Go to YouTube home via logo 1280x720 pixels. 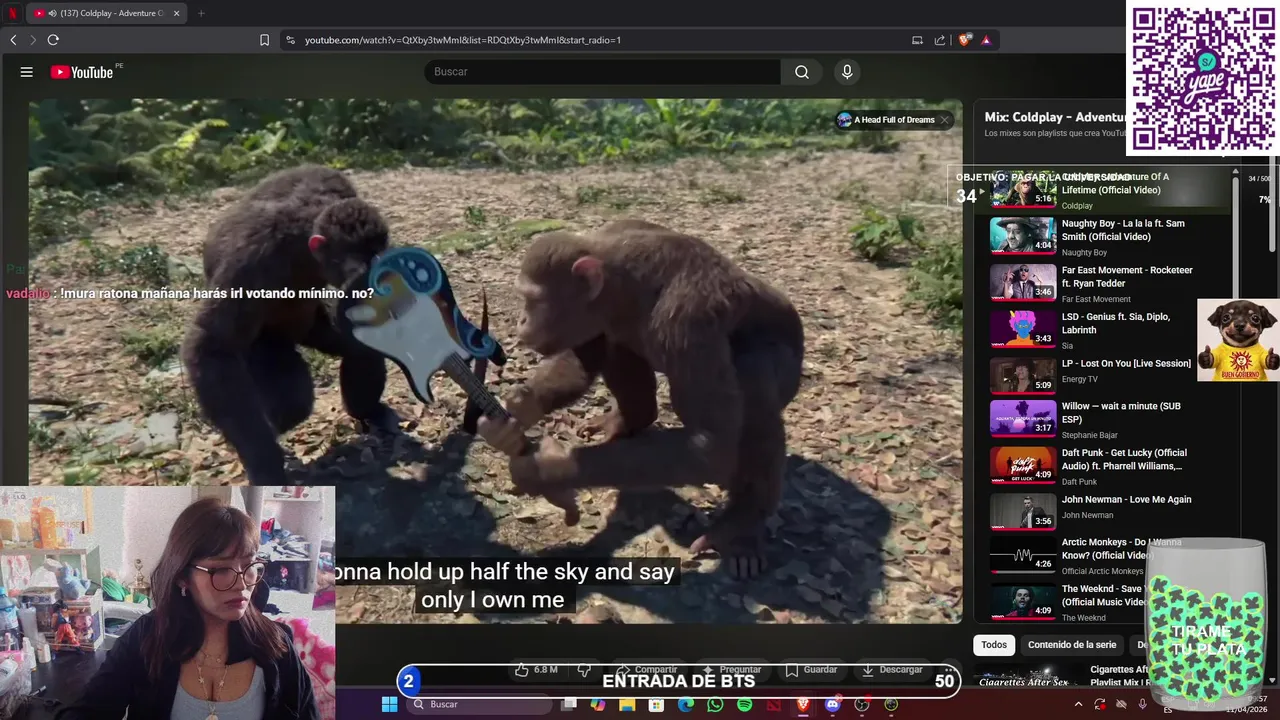82,72
